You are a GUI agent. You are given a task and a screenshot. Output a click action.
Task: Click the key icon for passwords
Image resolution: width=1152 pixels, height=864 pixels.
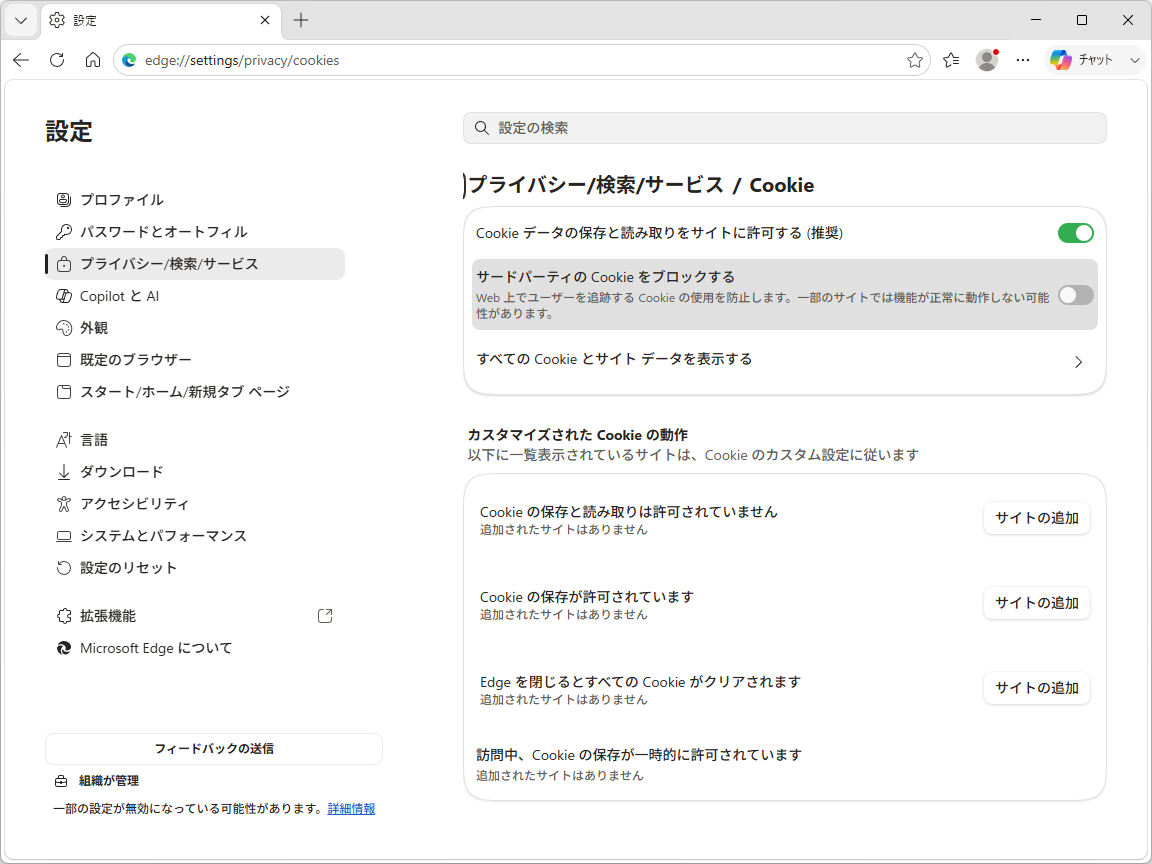(64, 232)
